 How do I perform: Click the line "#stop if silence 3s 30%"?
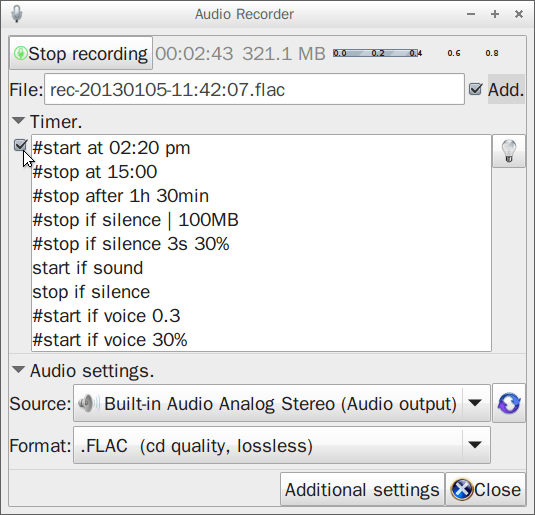click(x=131, y=244)
